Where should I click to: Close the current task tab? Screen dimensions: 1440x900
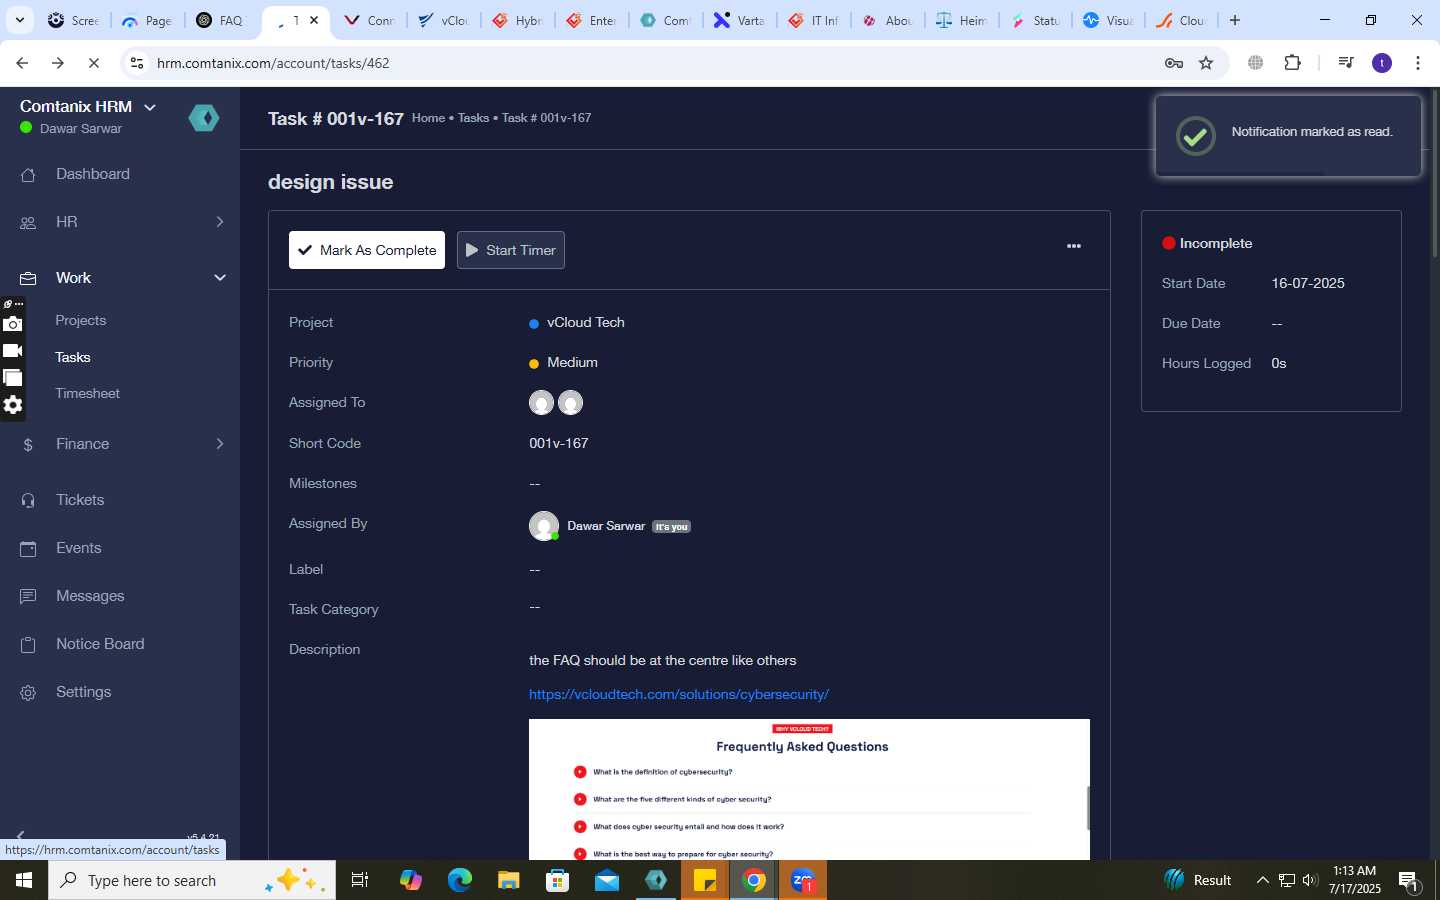313,20
